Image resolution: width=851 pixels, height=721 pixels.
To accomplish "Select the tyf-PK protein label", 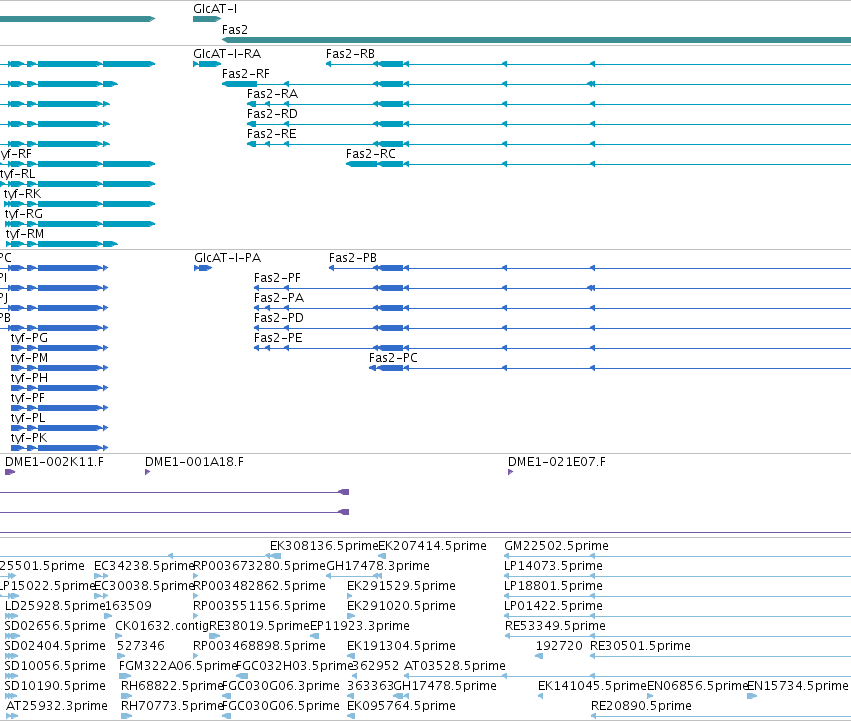I will tap(29, 438).
